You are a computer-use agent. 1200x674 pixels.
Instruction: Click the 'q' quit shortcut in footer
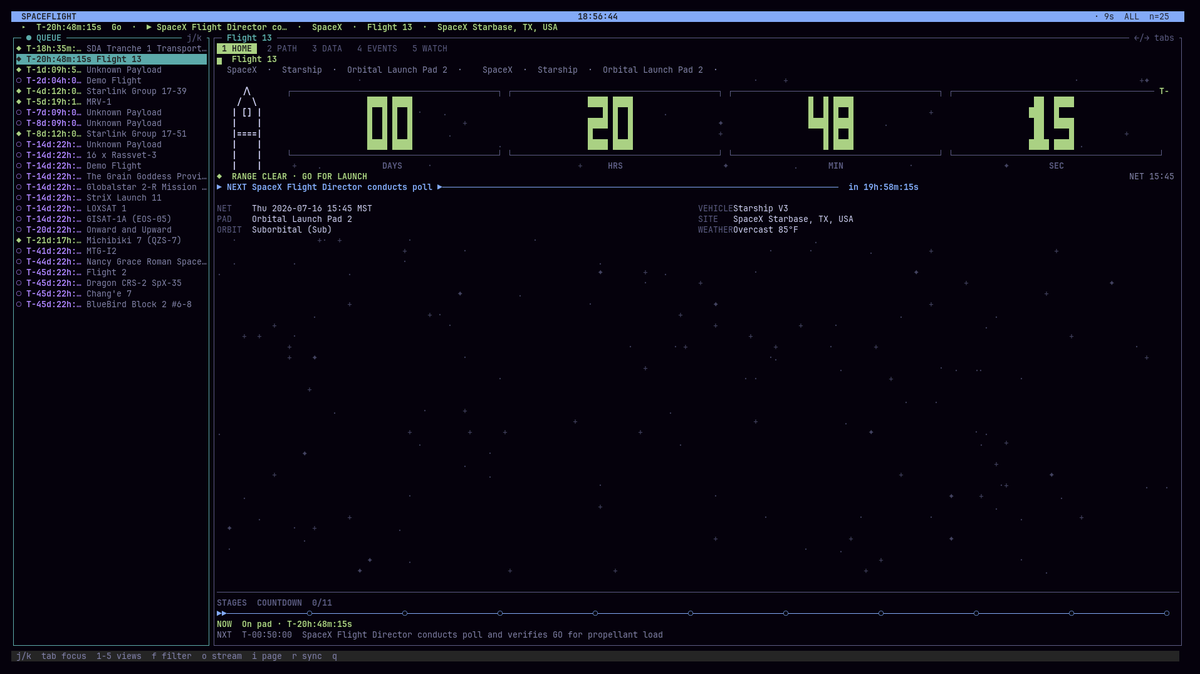334,656
